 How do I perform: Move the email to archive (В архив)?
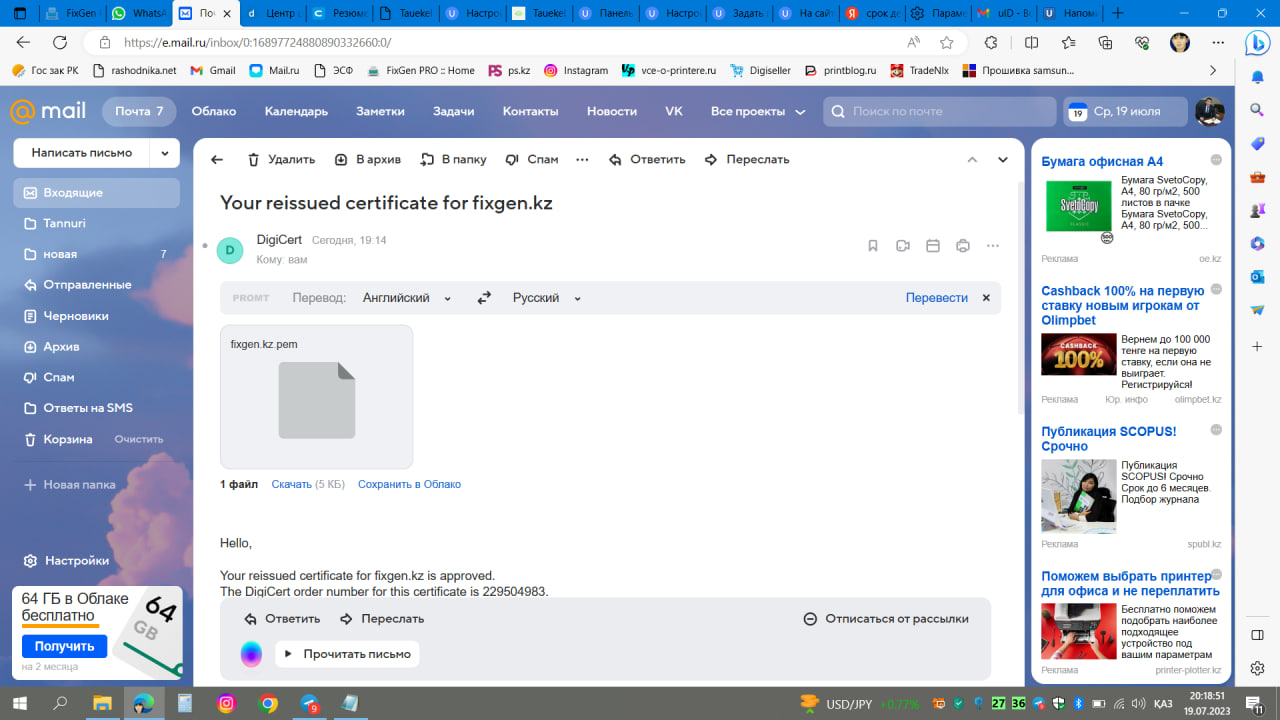click(x=367, y=160)
